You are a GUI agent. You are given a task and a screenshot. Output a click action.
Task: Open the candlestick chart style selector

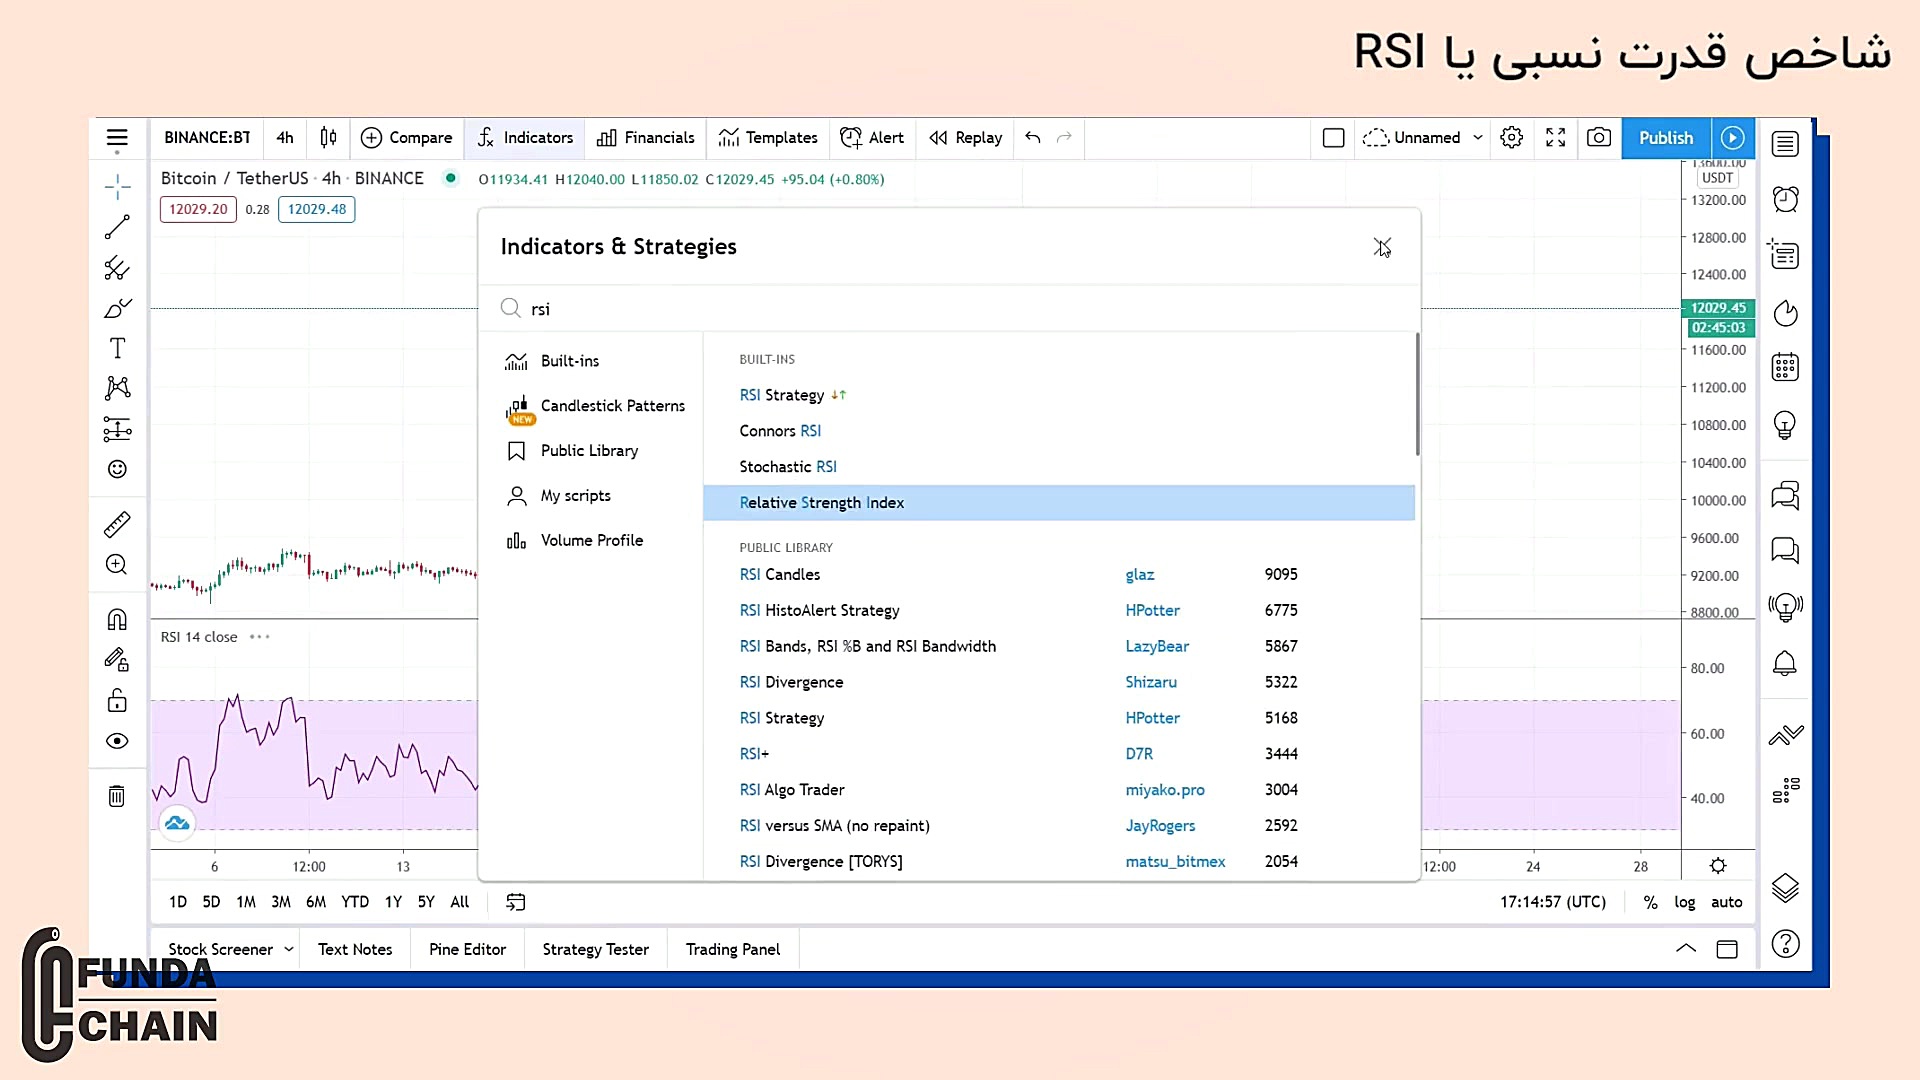(x=328, y=138)
